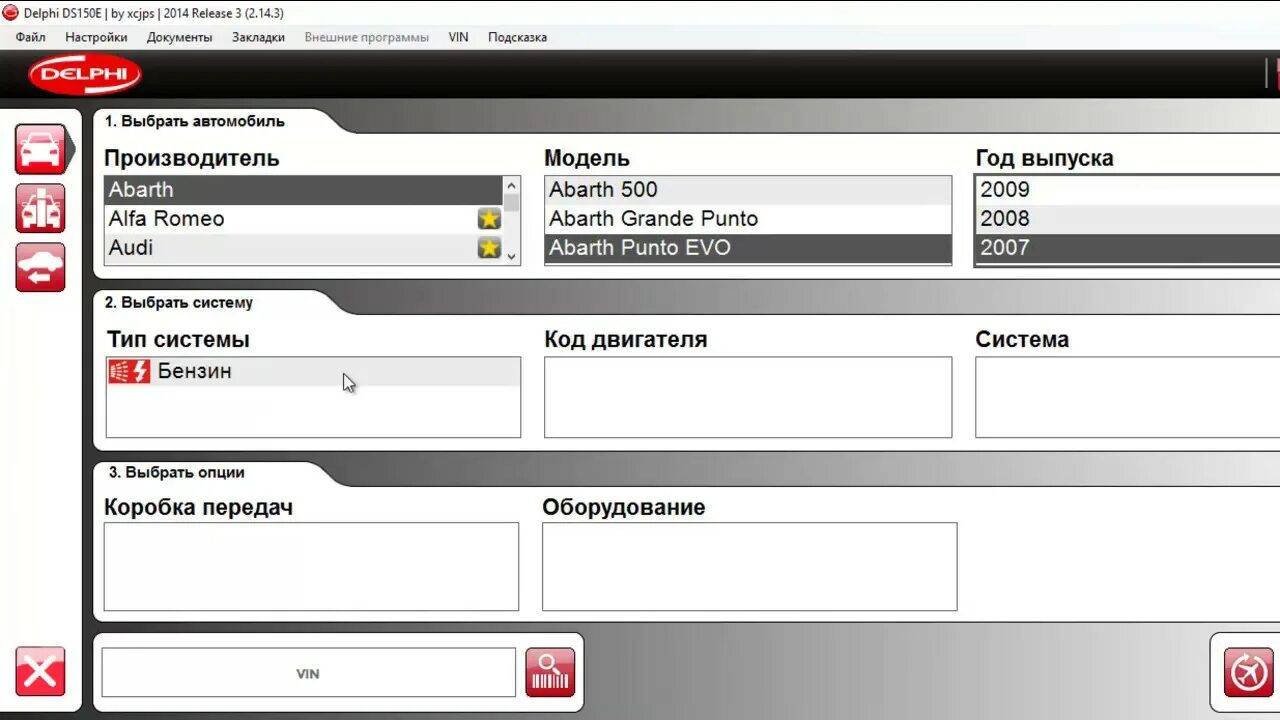The height and width of the screenshot is (720, 1280).
Task: Click the VIN barcode search icon
Action: [550, 672]
